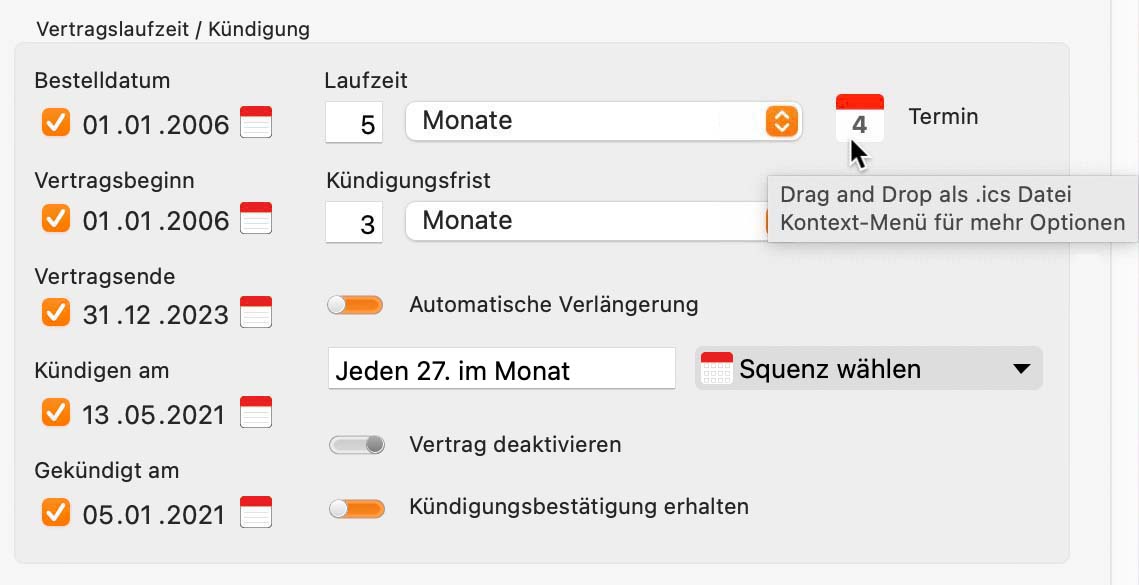Uncheck the Vertragsende checkbox

coord(56,312)
